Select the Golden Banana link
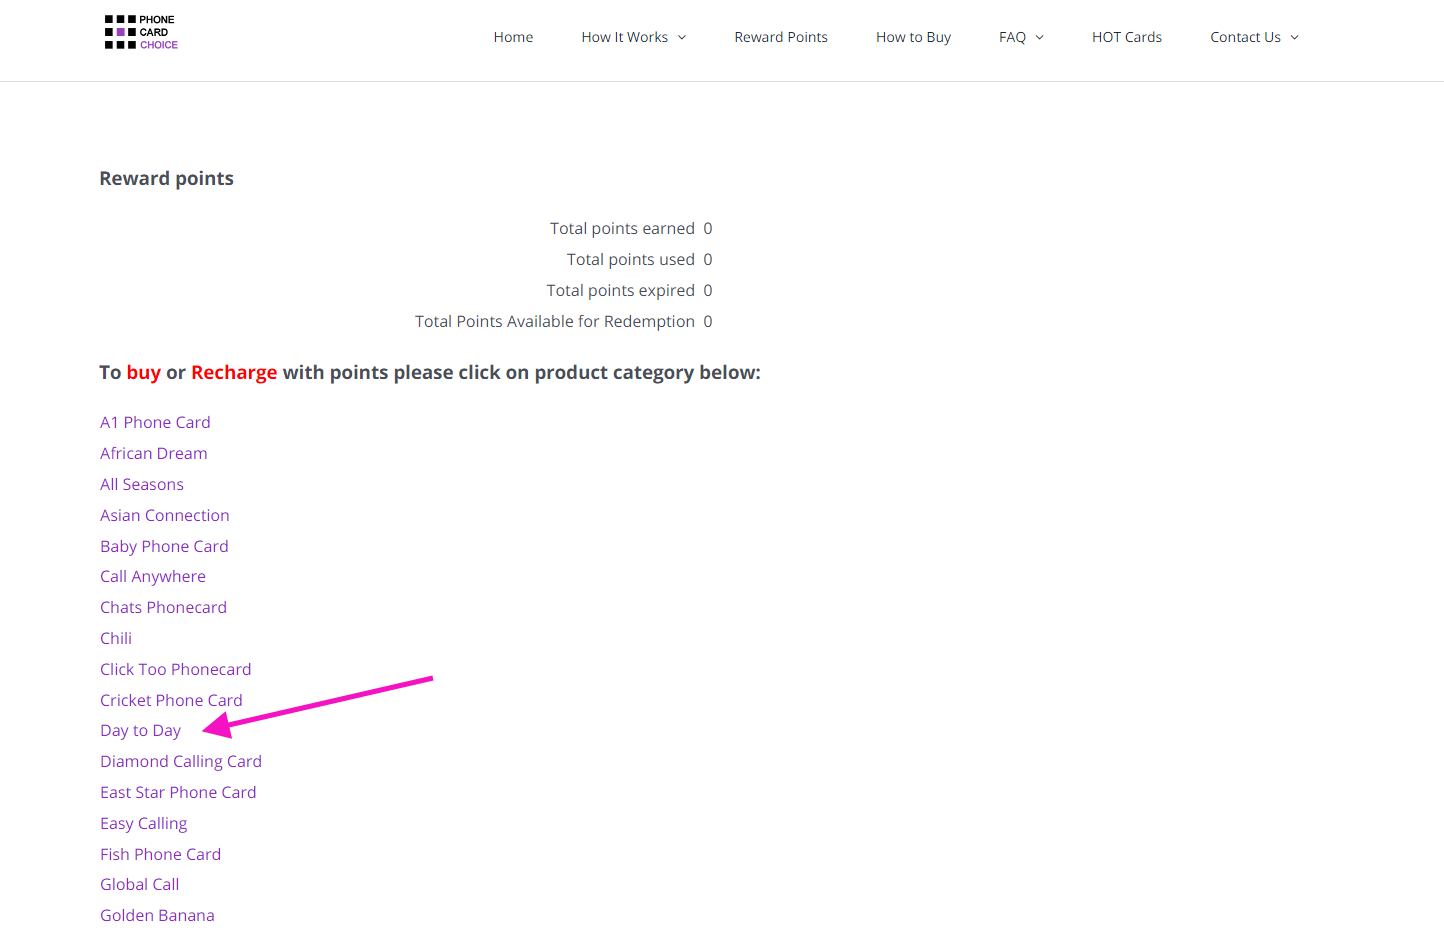Screen dimensions: 1444x932 coord(157,915)
